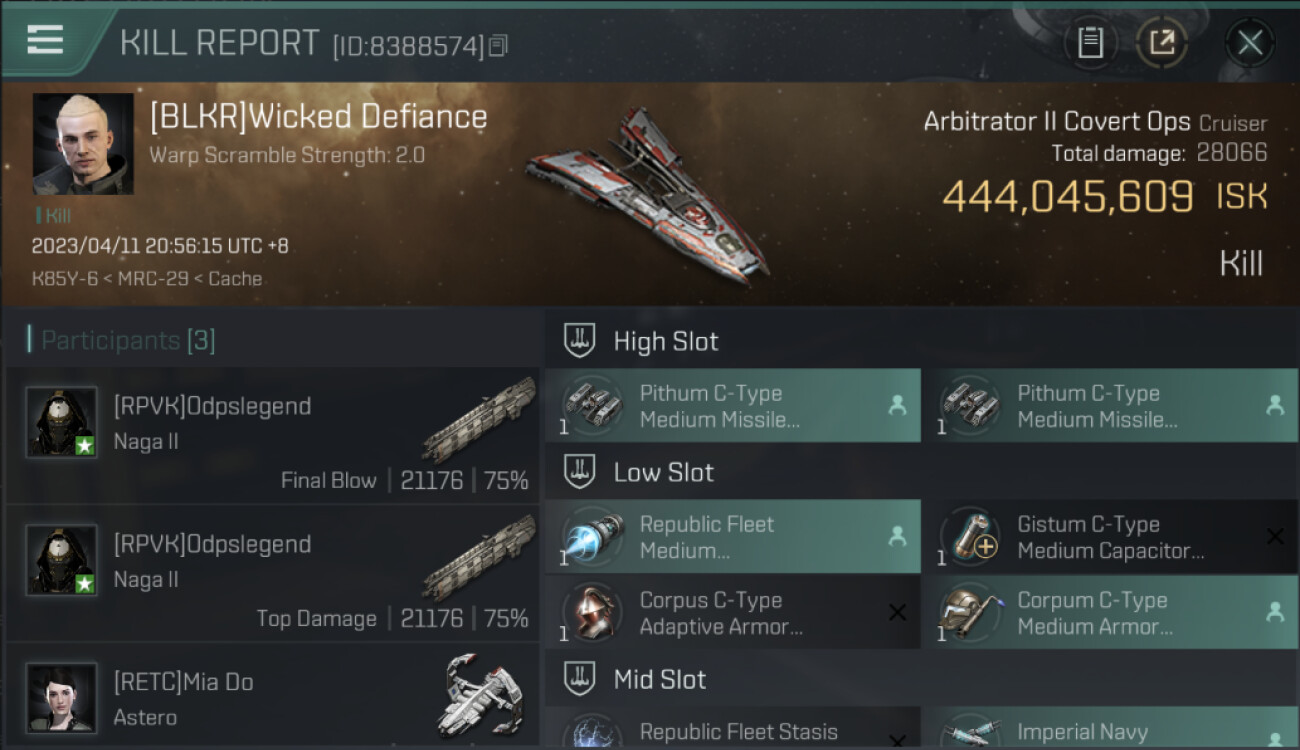Open Wicked Defiance's pilot portrait
The width and height of the screenshot is (1300, 750).
pyautogui.click(x=83, y=144)
